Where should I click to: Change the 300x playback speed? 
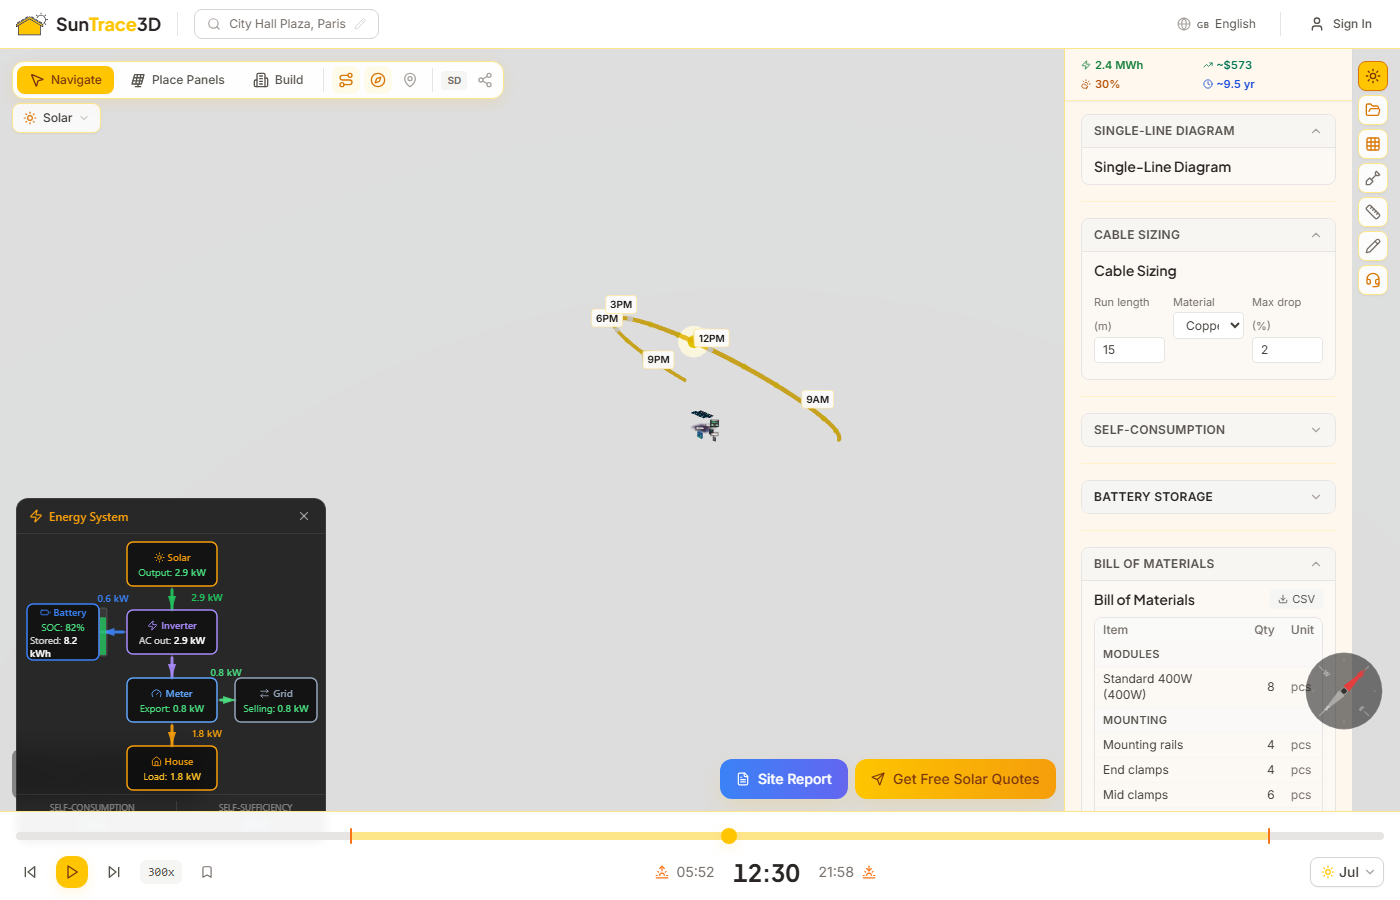pos(161,872)
